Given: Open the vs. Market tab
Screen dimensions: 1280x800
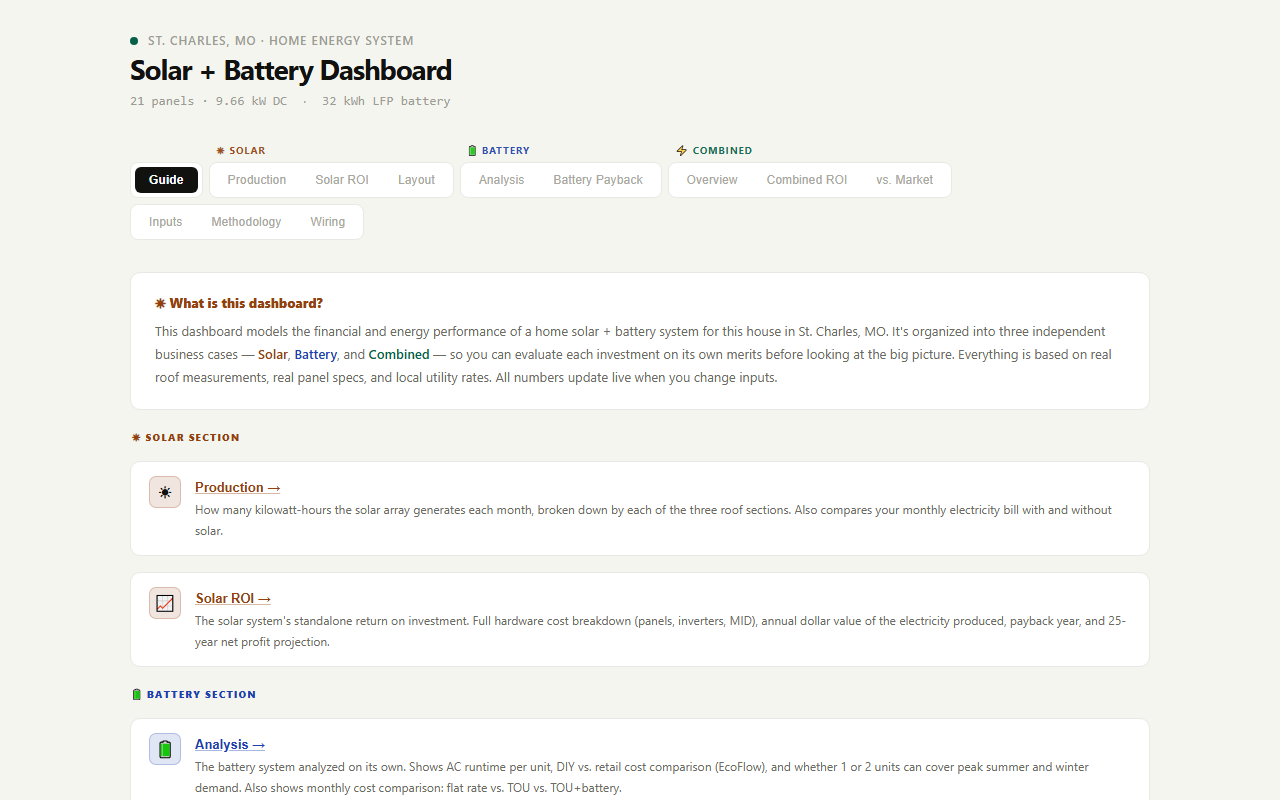Looking at the screenshot, I should tap(905, 180).
